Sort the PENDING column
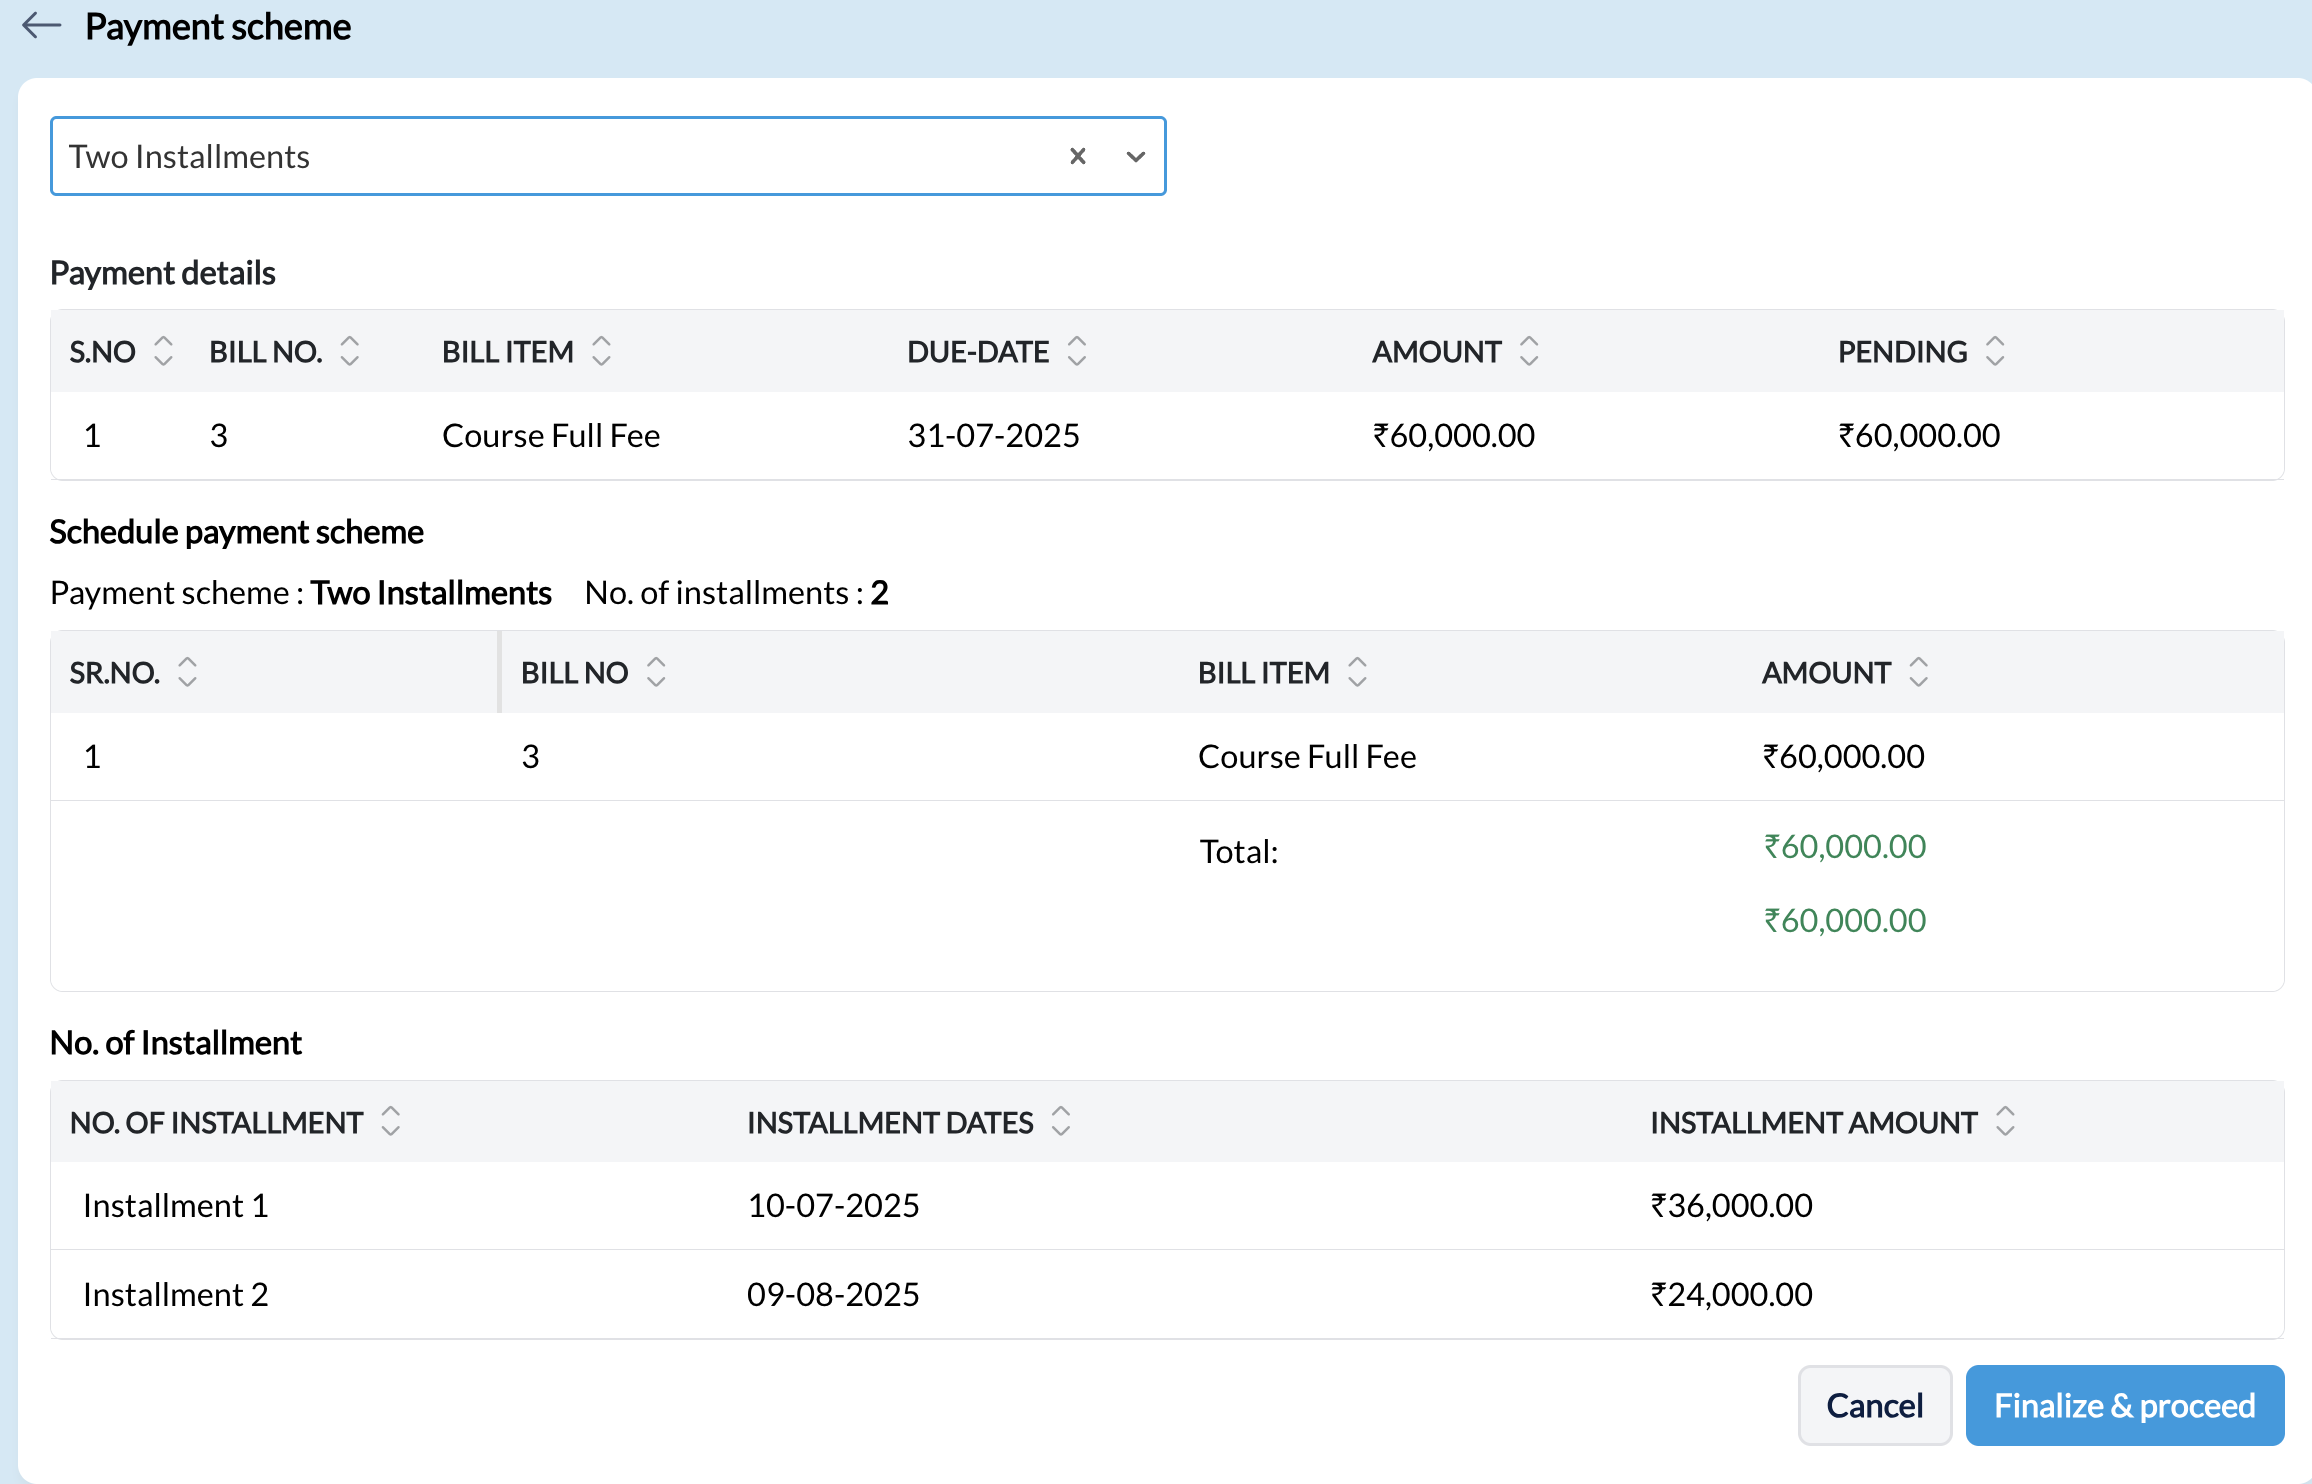Screen dimensions: 2312x1484 point(1995,351)
